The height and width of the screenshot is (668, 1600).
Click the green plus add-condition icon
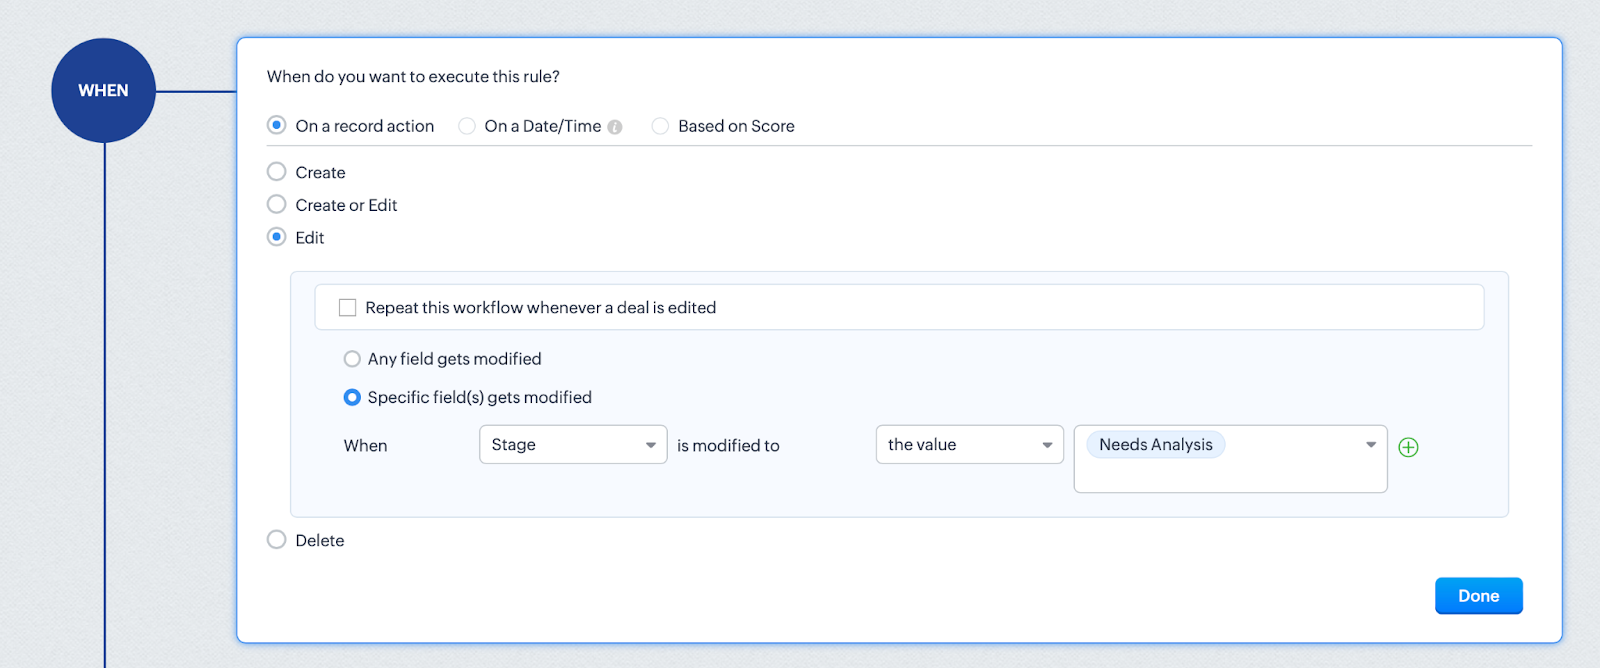pyautogui.click(x=1408, y=447)
